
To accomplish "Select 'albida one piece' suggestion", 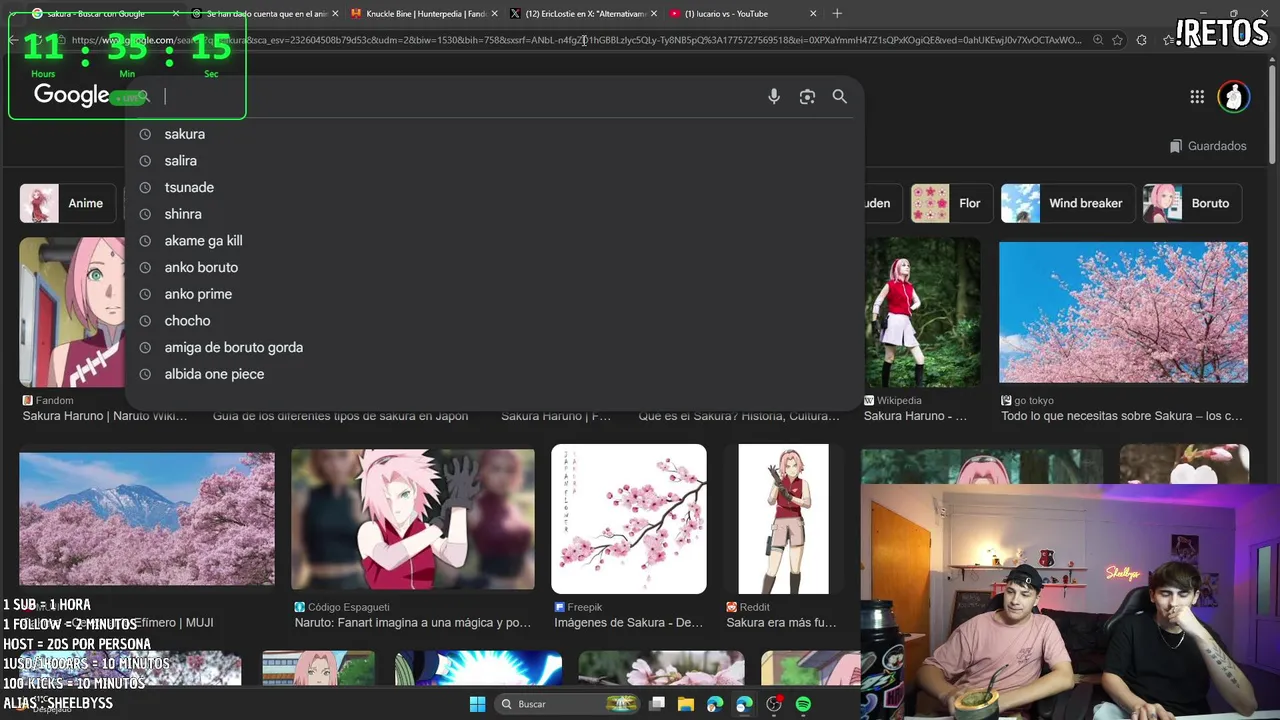I will click(x=214, y=374).
